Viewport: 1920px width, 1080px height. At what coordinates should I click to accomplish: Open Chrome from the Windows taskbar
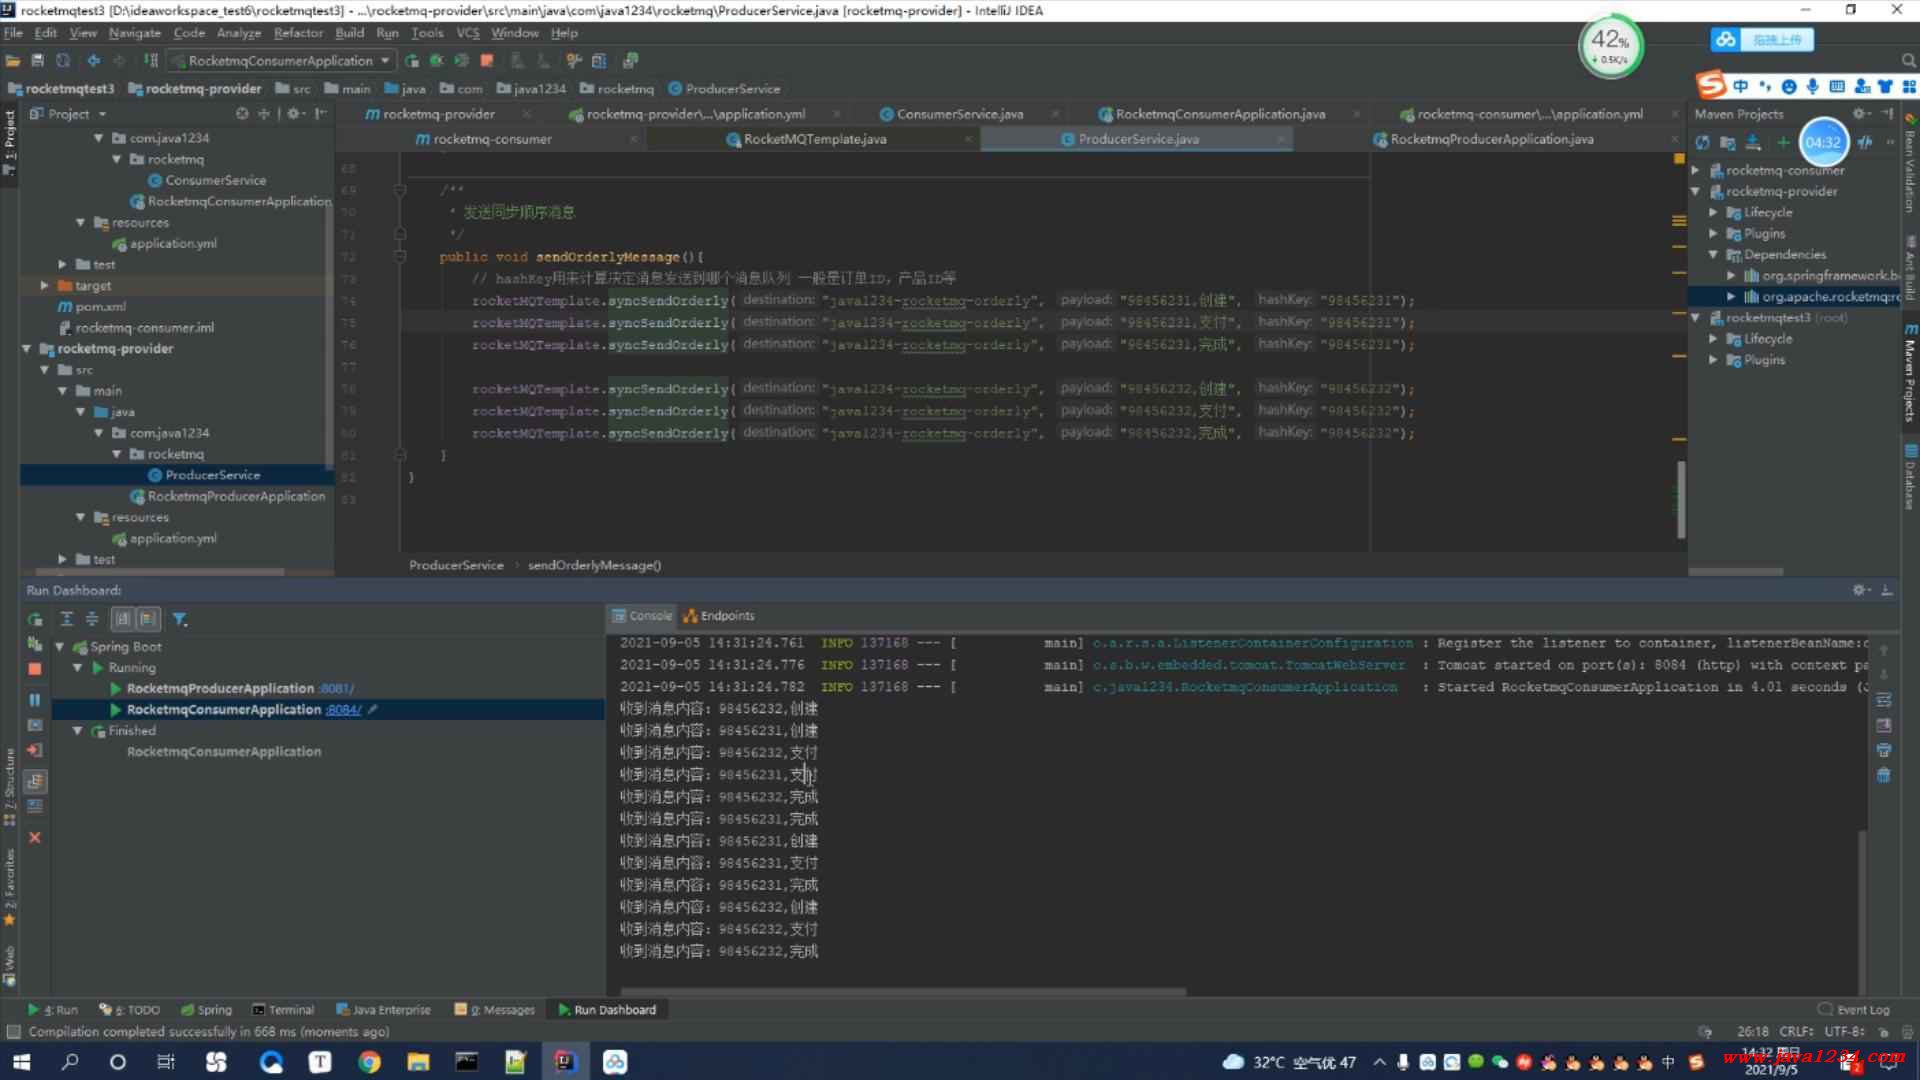tap(369, 1062)
